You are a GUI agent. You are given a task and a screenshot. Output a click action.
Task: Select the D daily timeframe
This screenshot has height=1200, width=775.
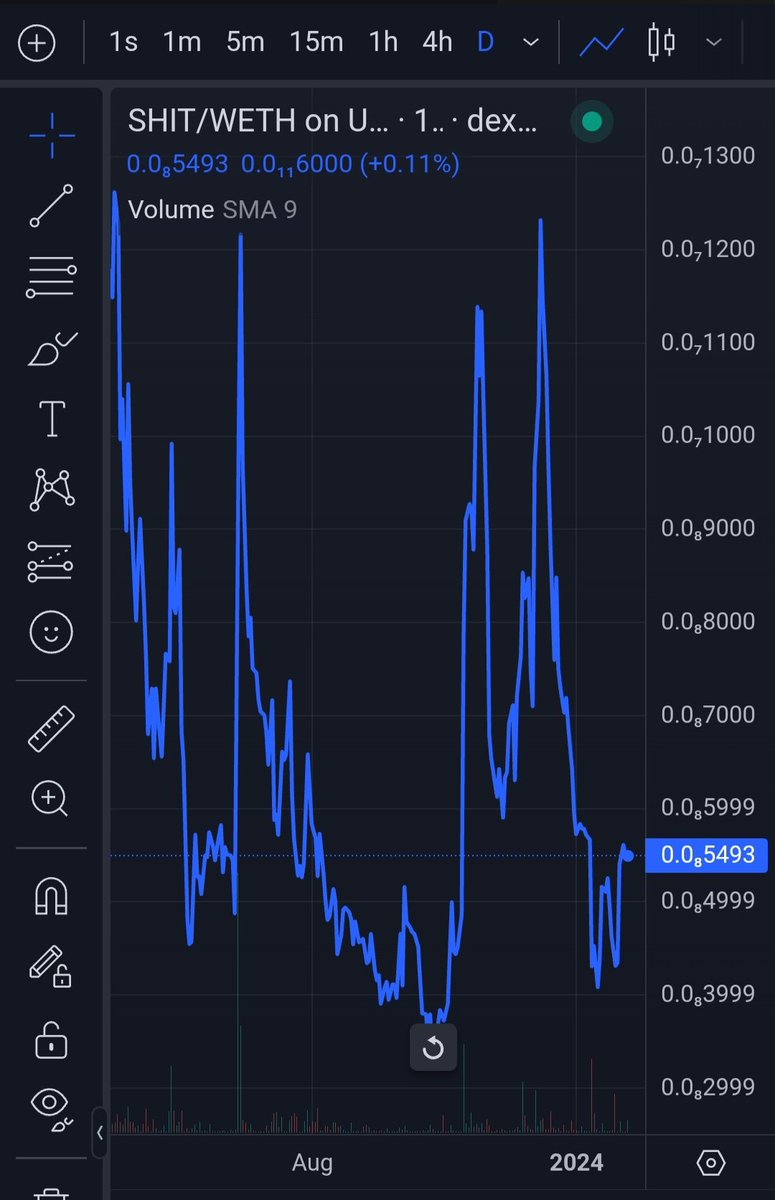point(485,43)
